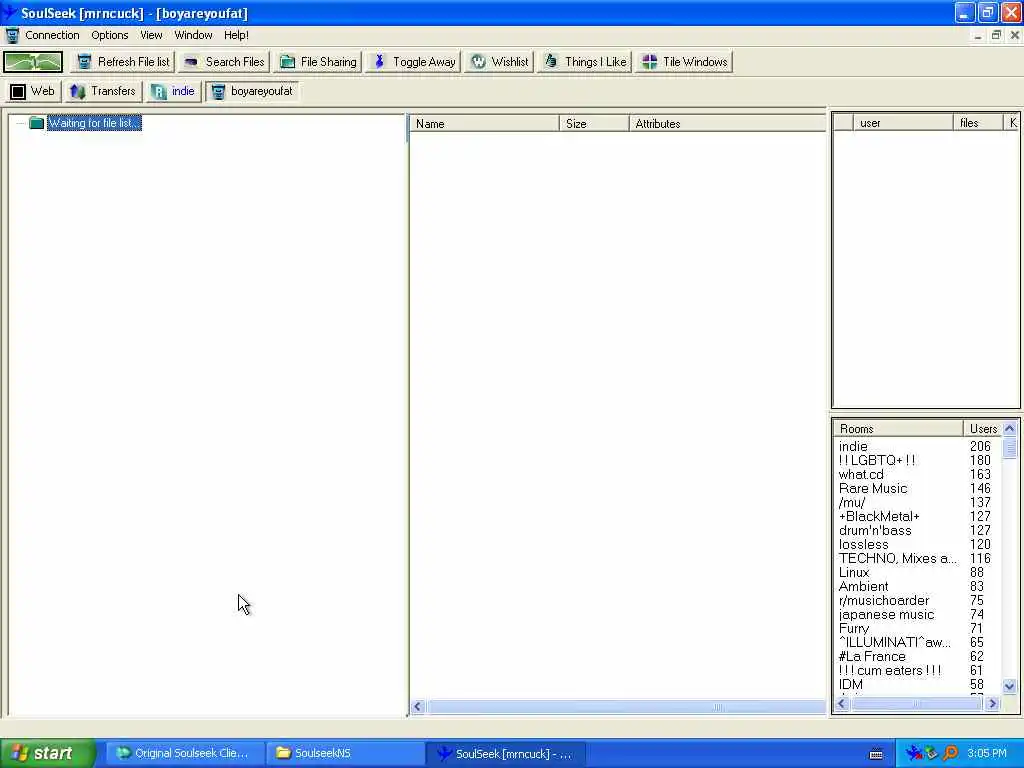Screen dimensions: 1024x768
Task: Select the Furry room
Action: (x=916, y=629)
